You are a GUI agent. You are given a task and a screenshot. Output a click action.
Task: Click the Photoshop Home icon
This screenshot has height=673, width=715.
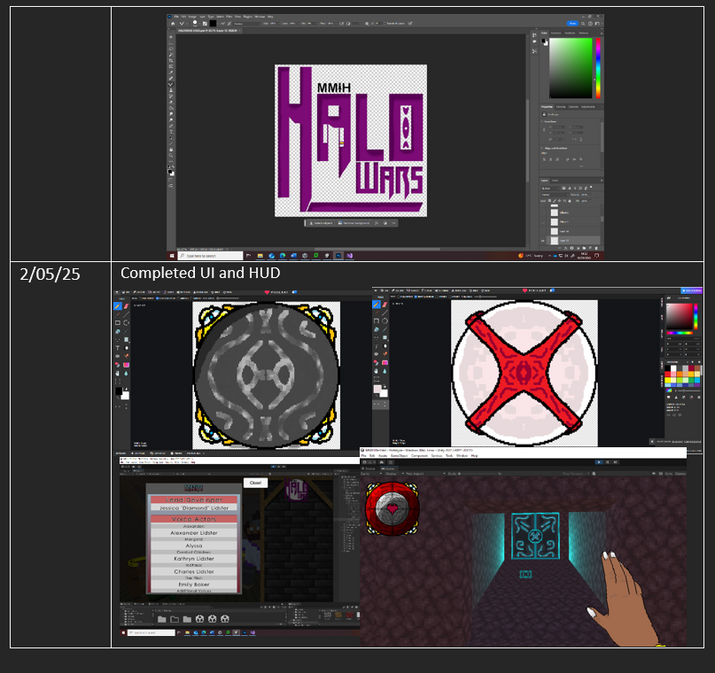(x=173, y=24)
